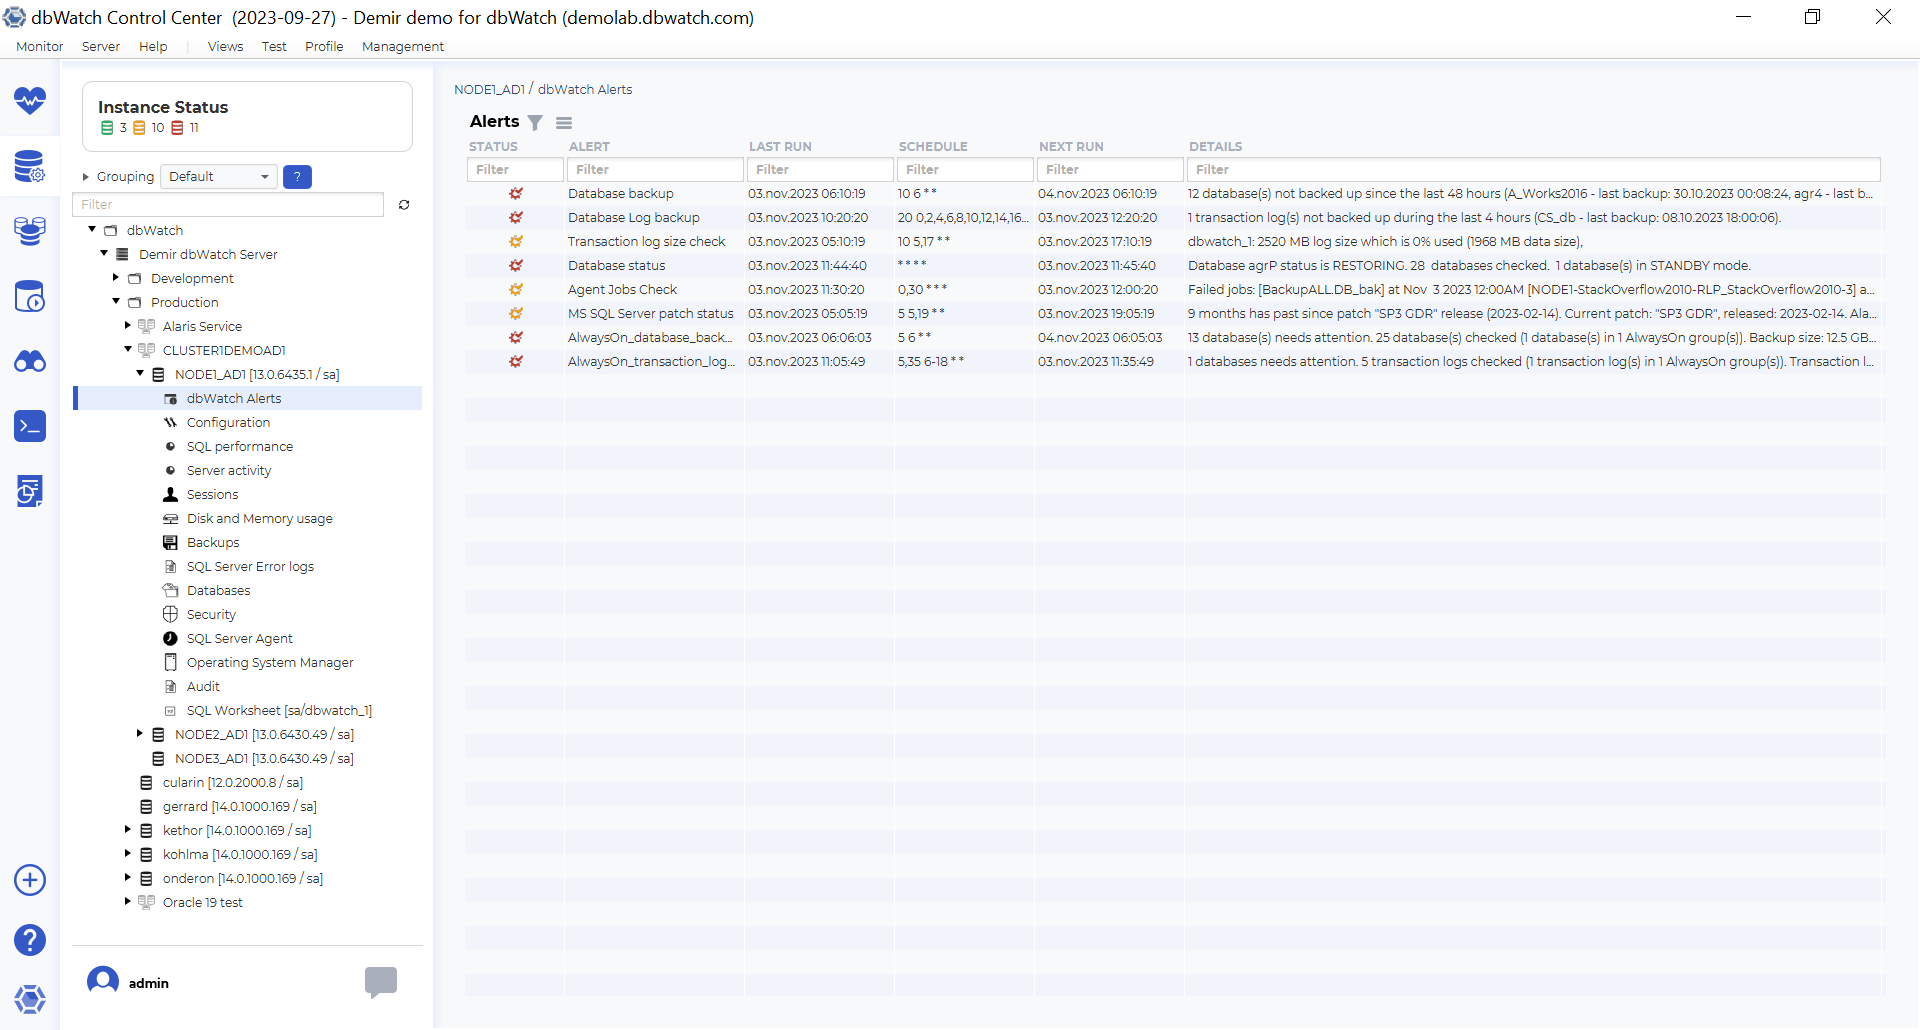Open the database farm sidebar icon
1920x1030 pixels.
[x=30, y=231]
